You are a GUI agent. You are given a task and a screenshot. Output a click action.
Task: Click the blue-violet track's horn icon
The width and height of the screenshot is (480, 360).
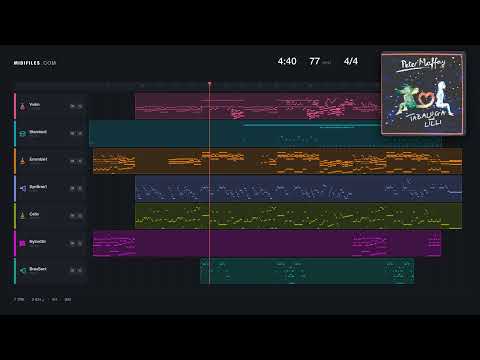[x=22, y=189]
